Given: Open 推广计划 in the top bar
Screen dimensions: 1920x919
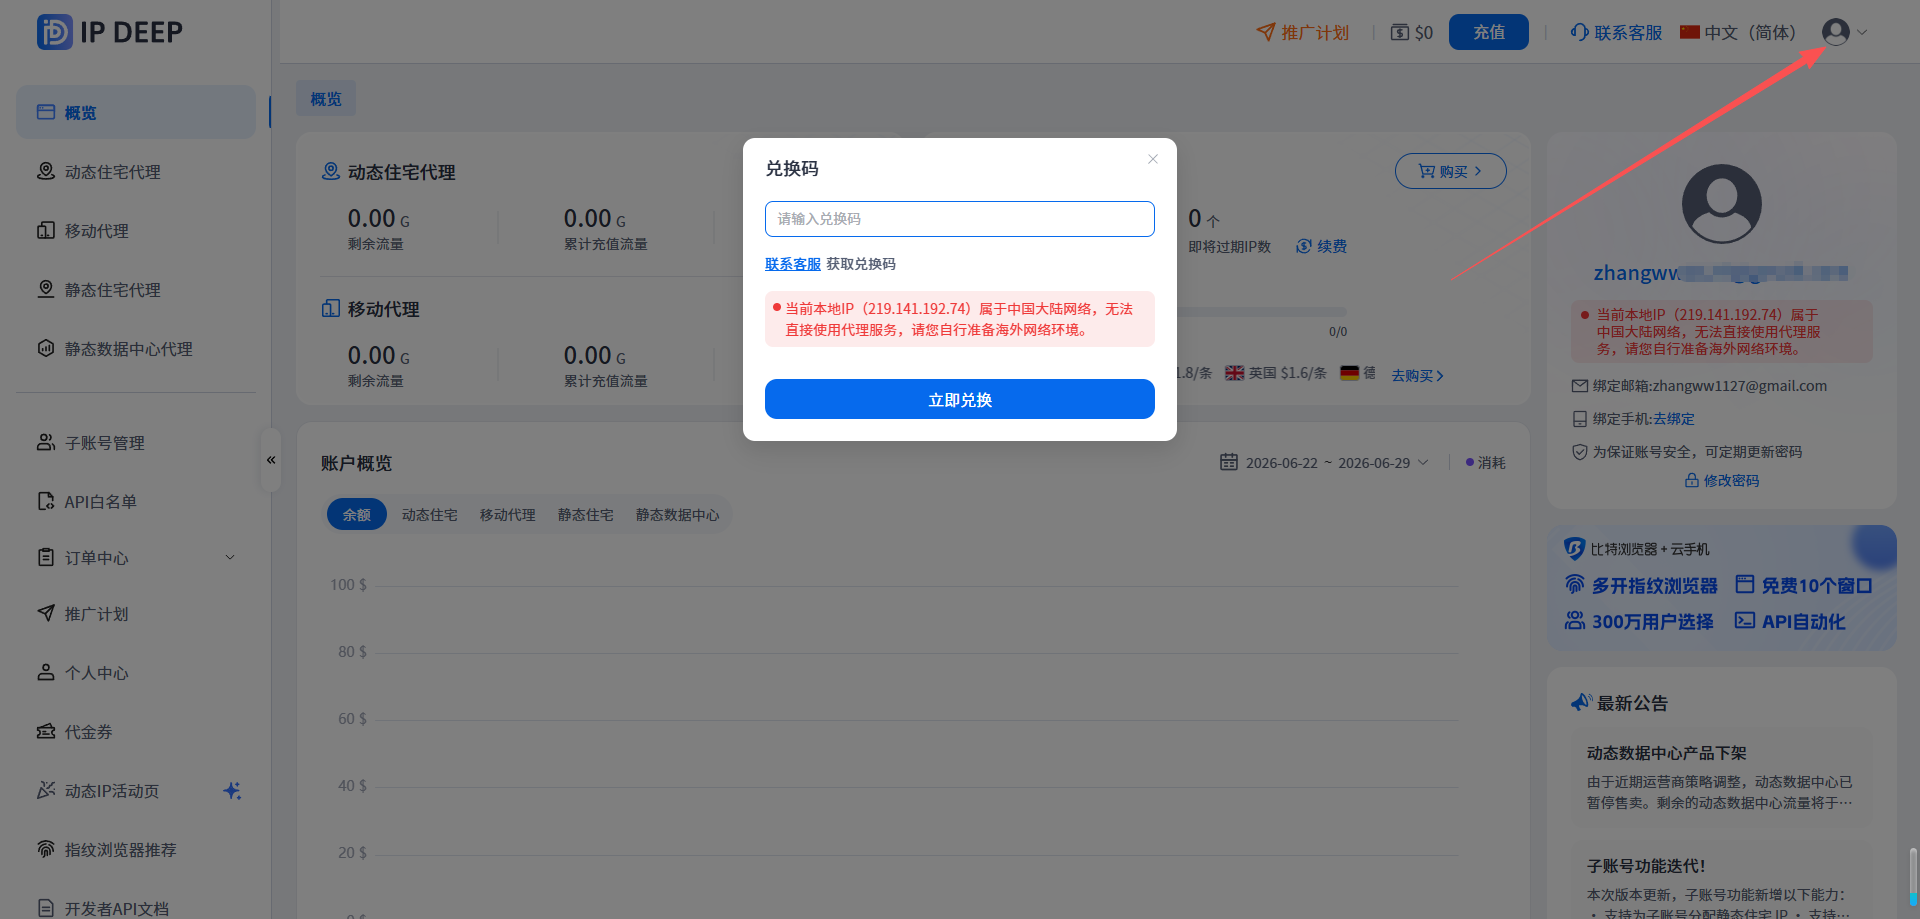Looking at the screenshot, I should click(1303, 33).
